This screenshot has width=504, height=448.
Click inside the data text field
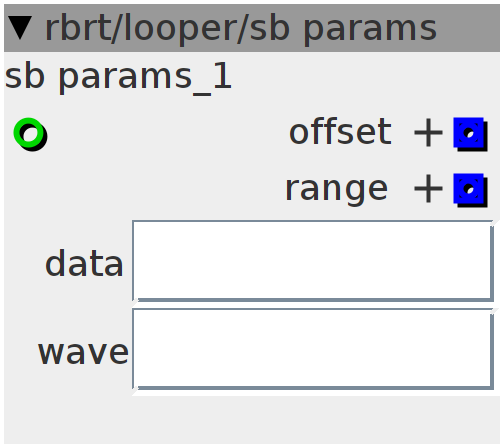tap(313, 261)
